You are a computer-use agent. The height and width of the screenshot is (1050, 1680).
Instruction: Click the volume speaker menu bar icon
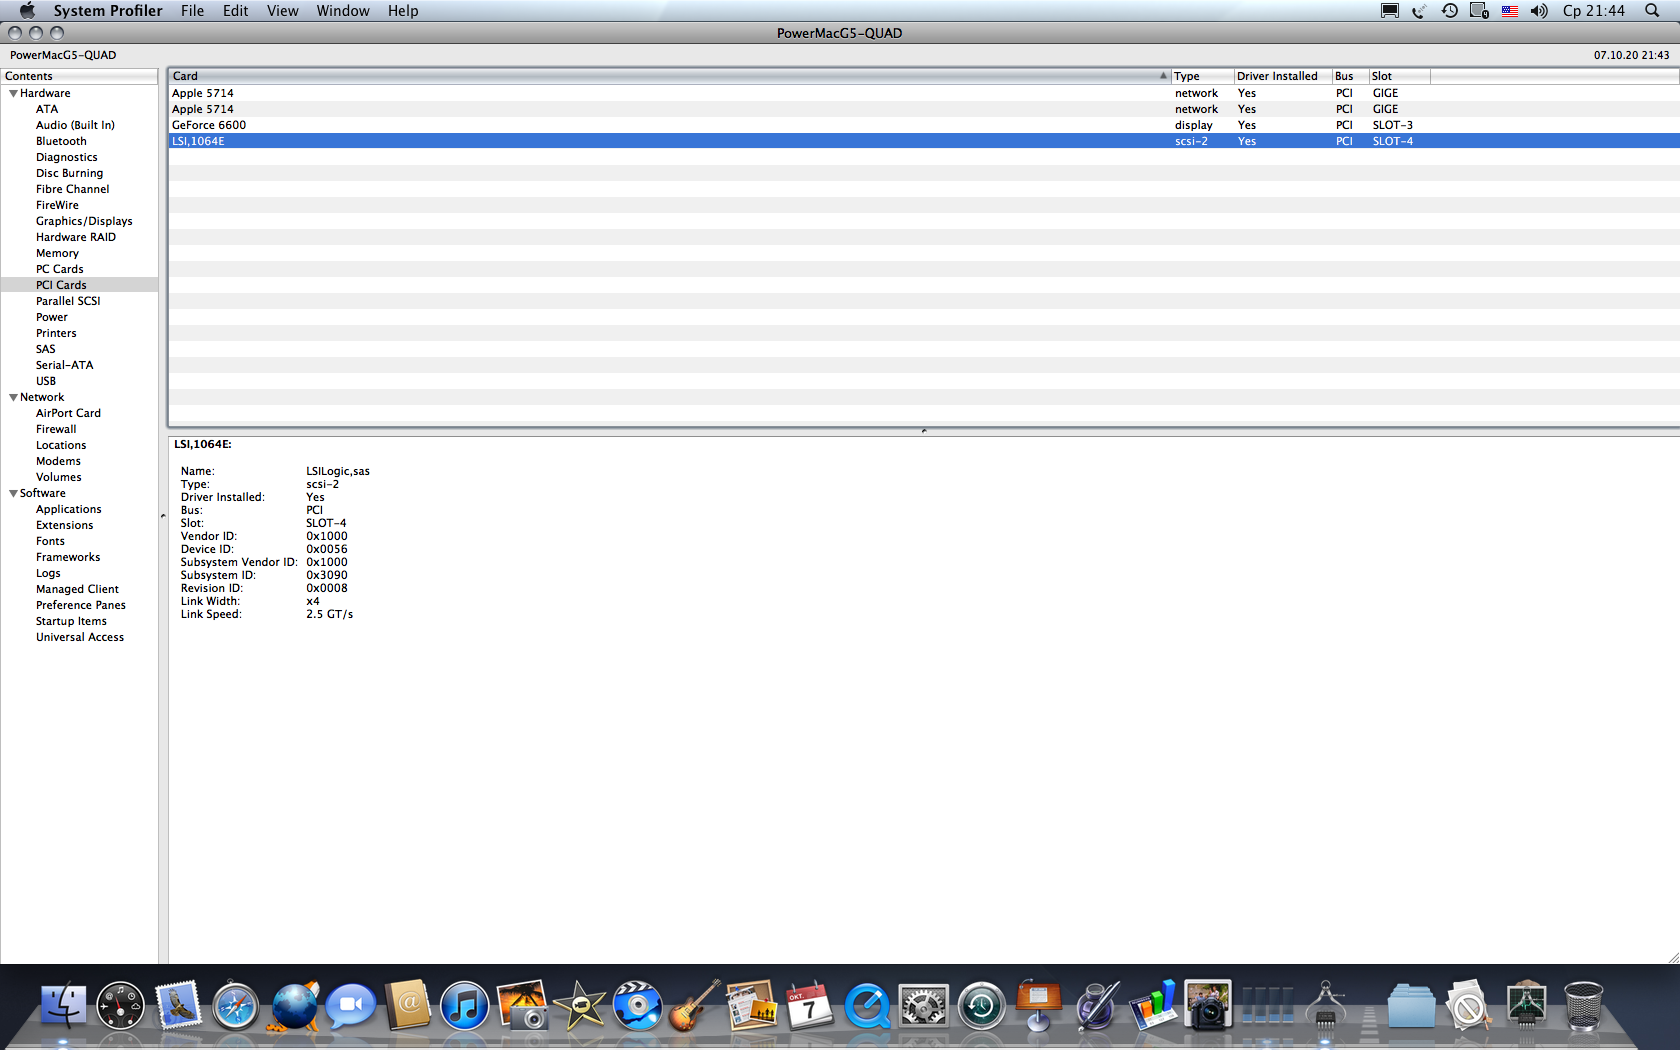[x=1539, y=11]
